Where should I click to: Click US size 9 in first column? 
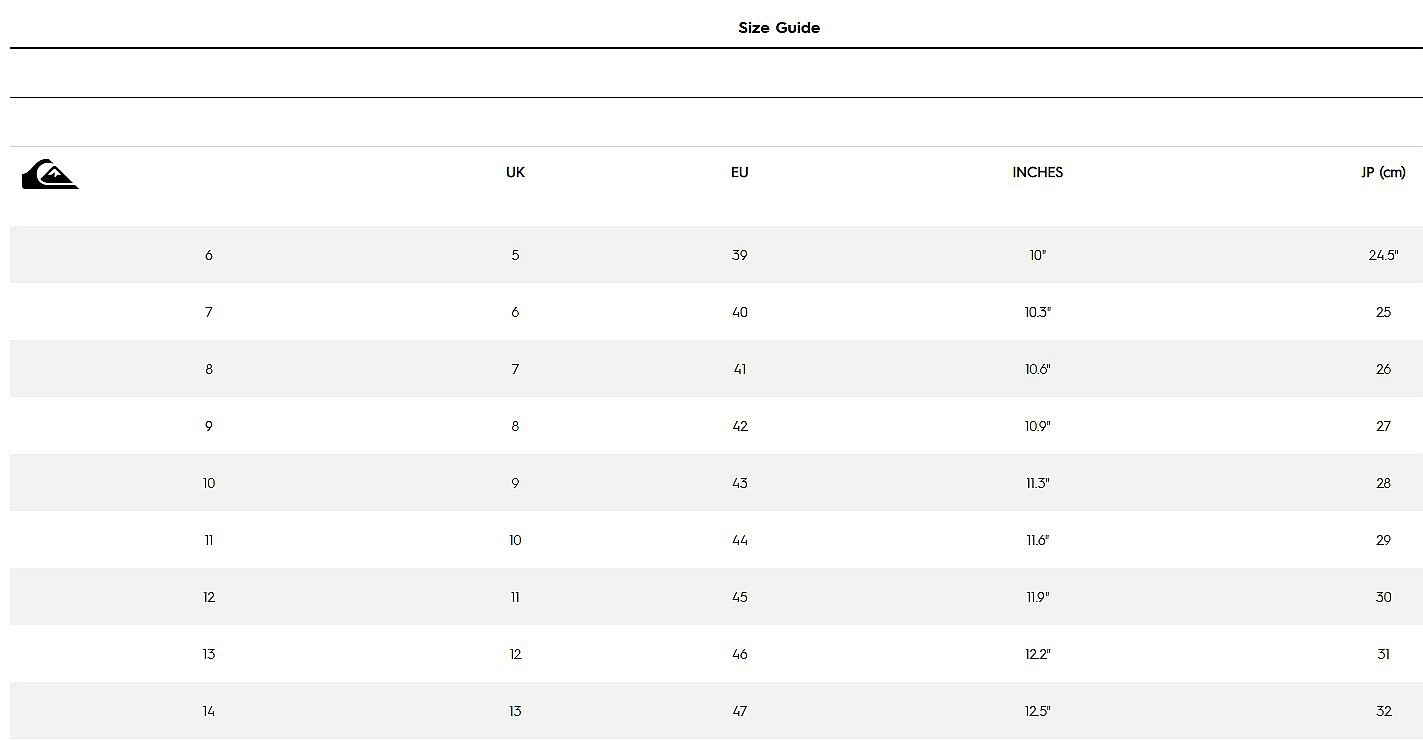click(x=209, y=426)
